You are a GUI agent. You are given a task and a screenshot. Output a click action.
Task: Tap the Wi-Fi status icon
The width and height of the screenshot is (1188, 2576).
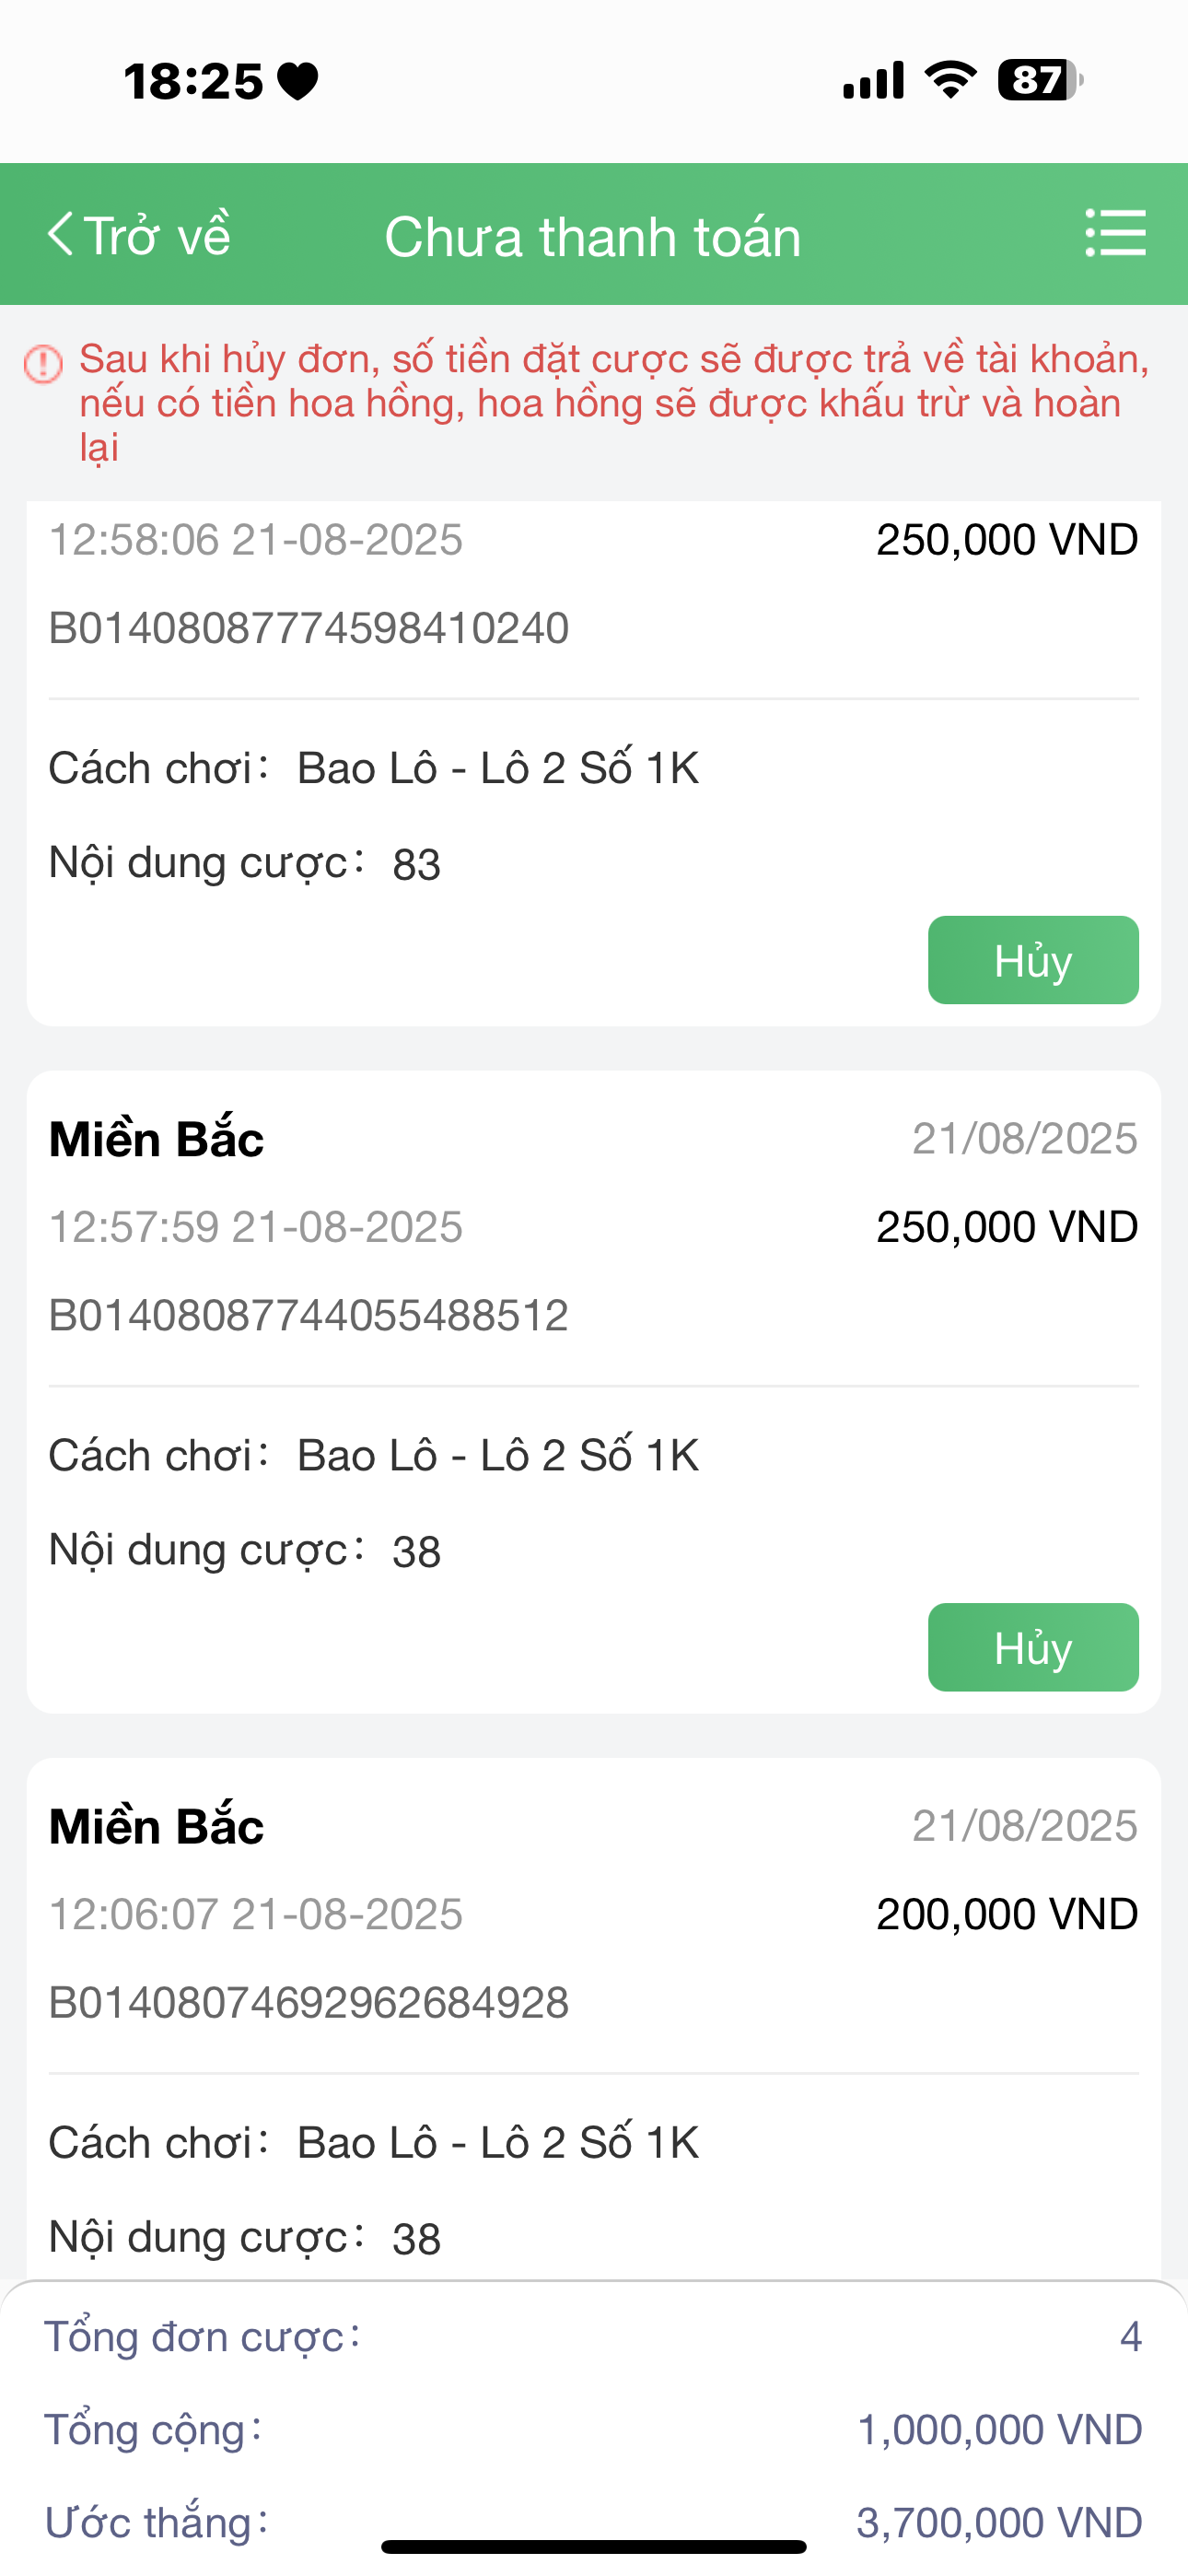pyautogui.click(x=950, y=79)
